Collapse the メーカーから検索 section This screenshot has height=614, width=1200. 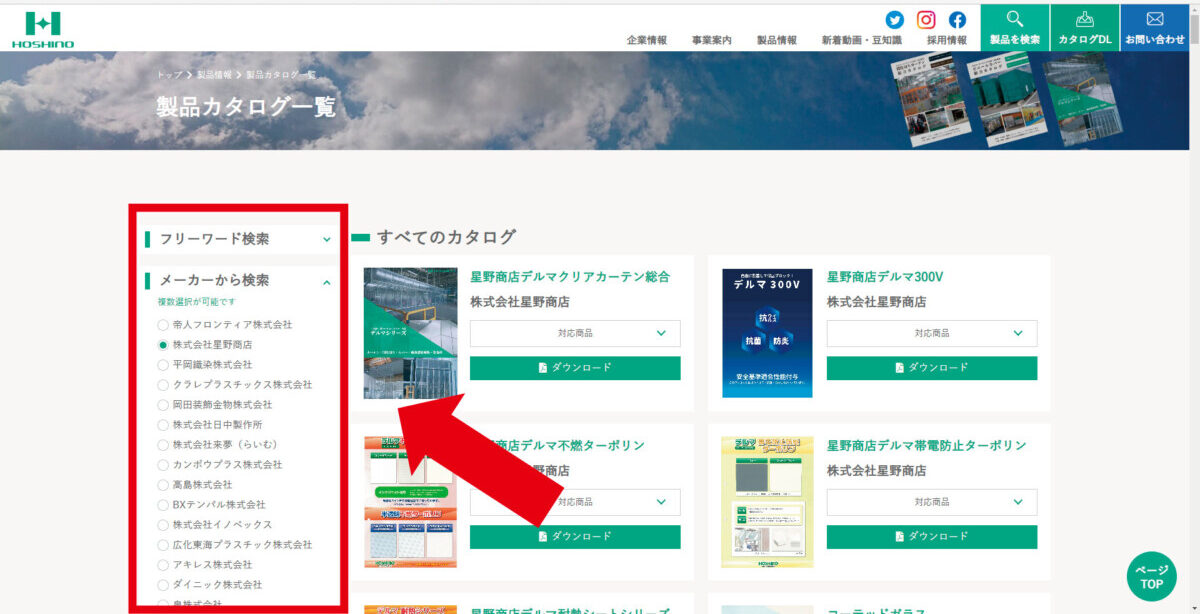tap(239, 281)
